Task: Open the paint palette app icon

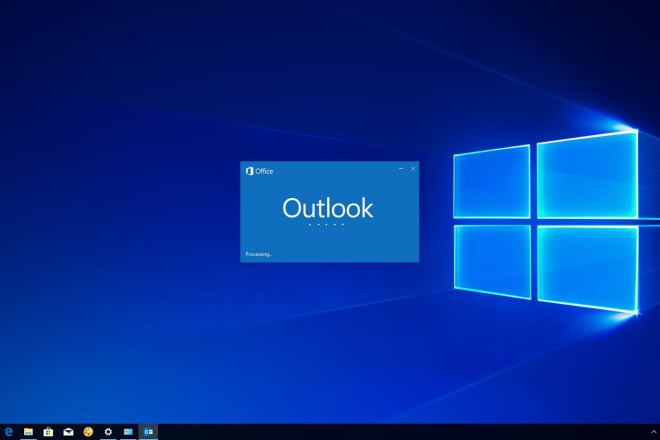Action: click(88, 432)
